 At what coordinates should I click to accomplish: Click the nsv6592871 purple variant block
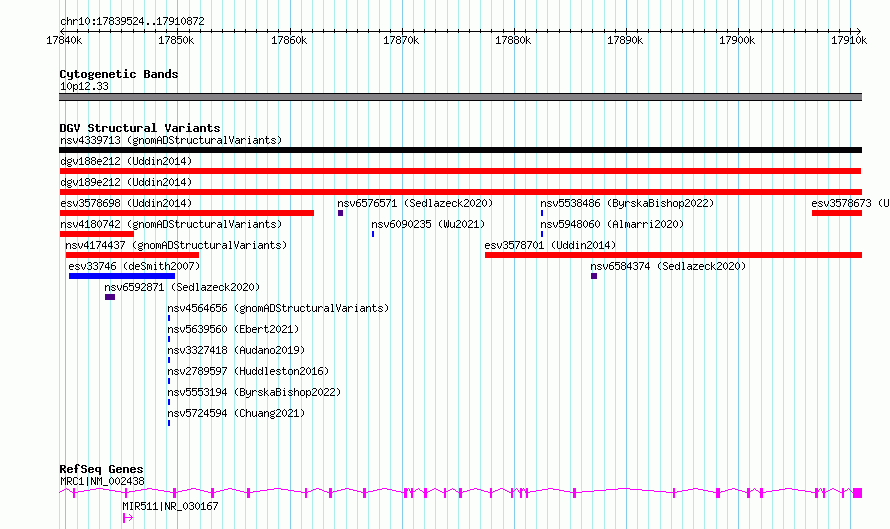pyautogui.click(x=110, y=297)
